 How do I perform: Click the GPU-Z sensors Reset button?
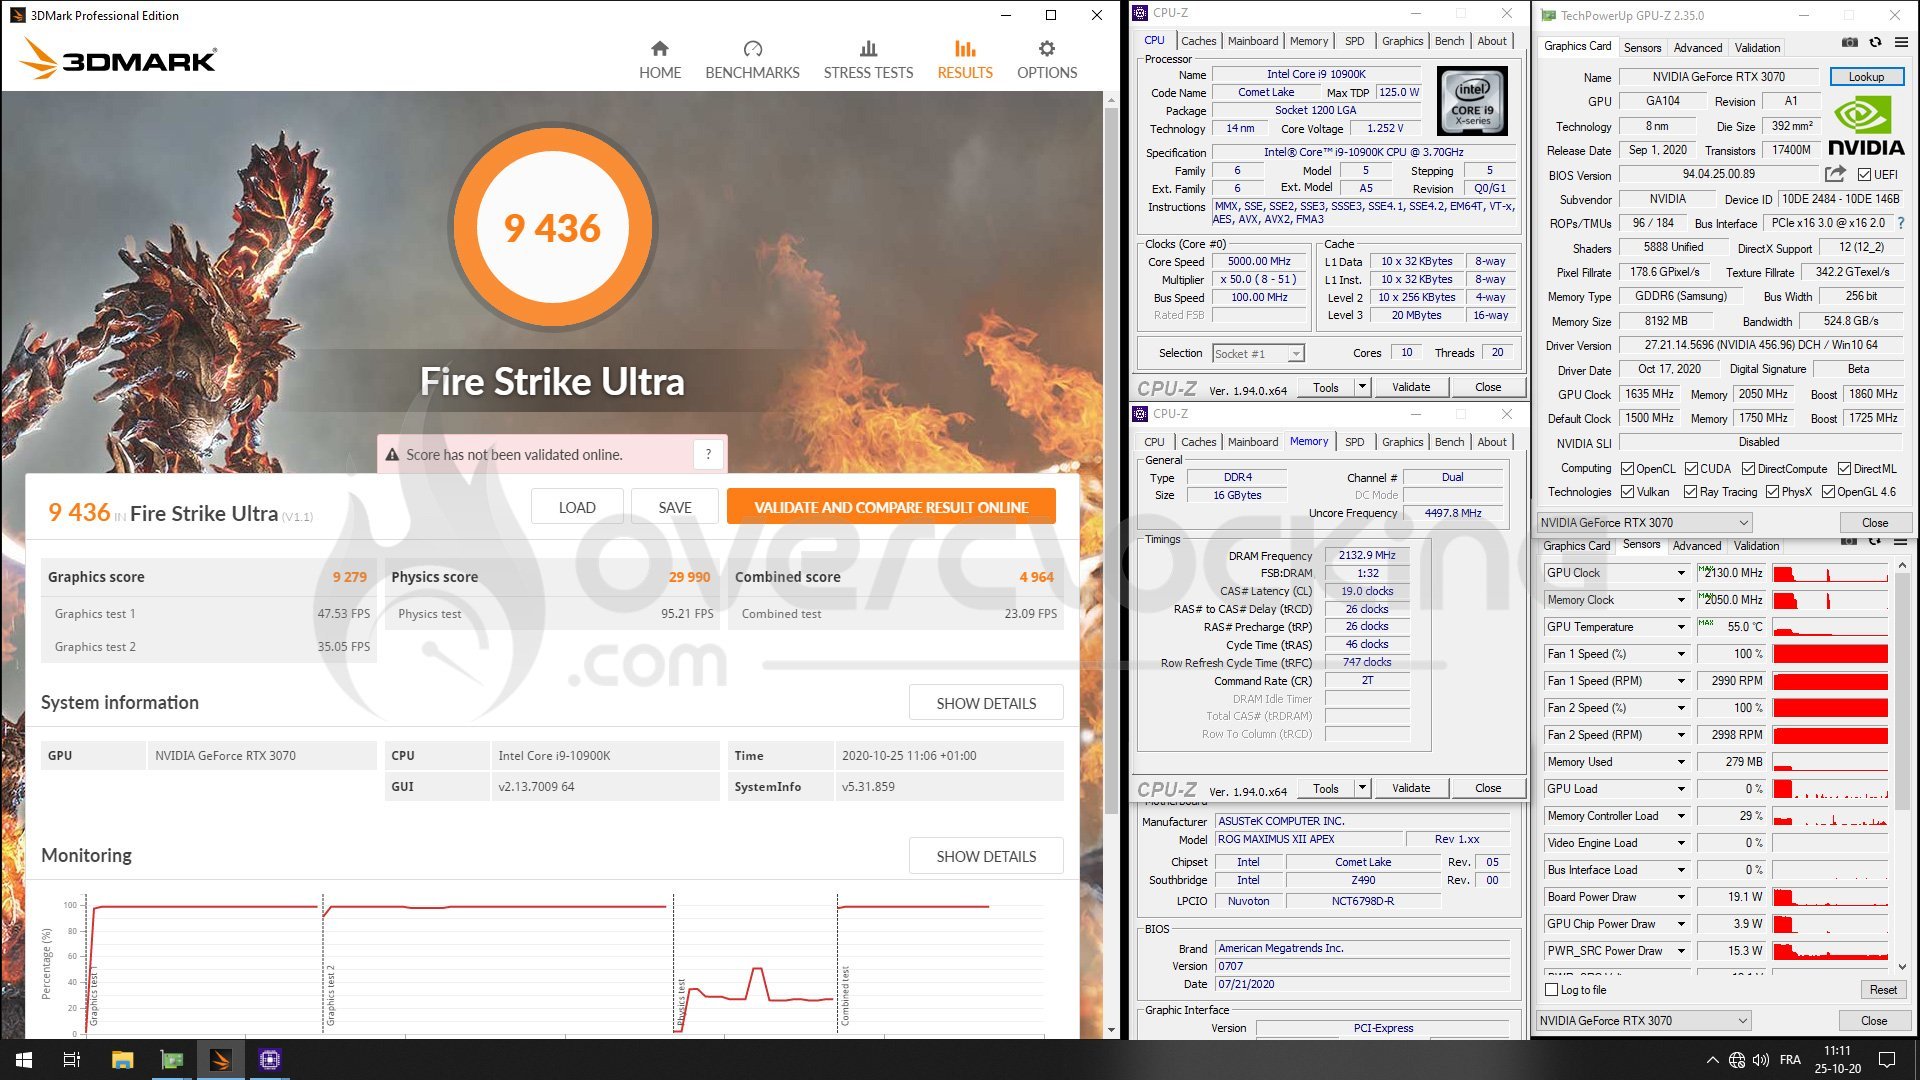tap(1883, 990)
